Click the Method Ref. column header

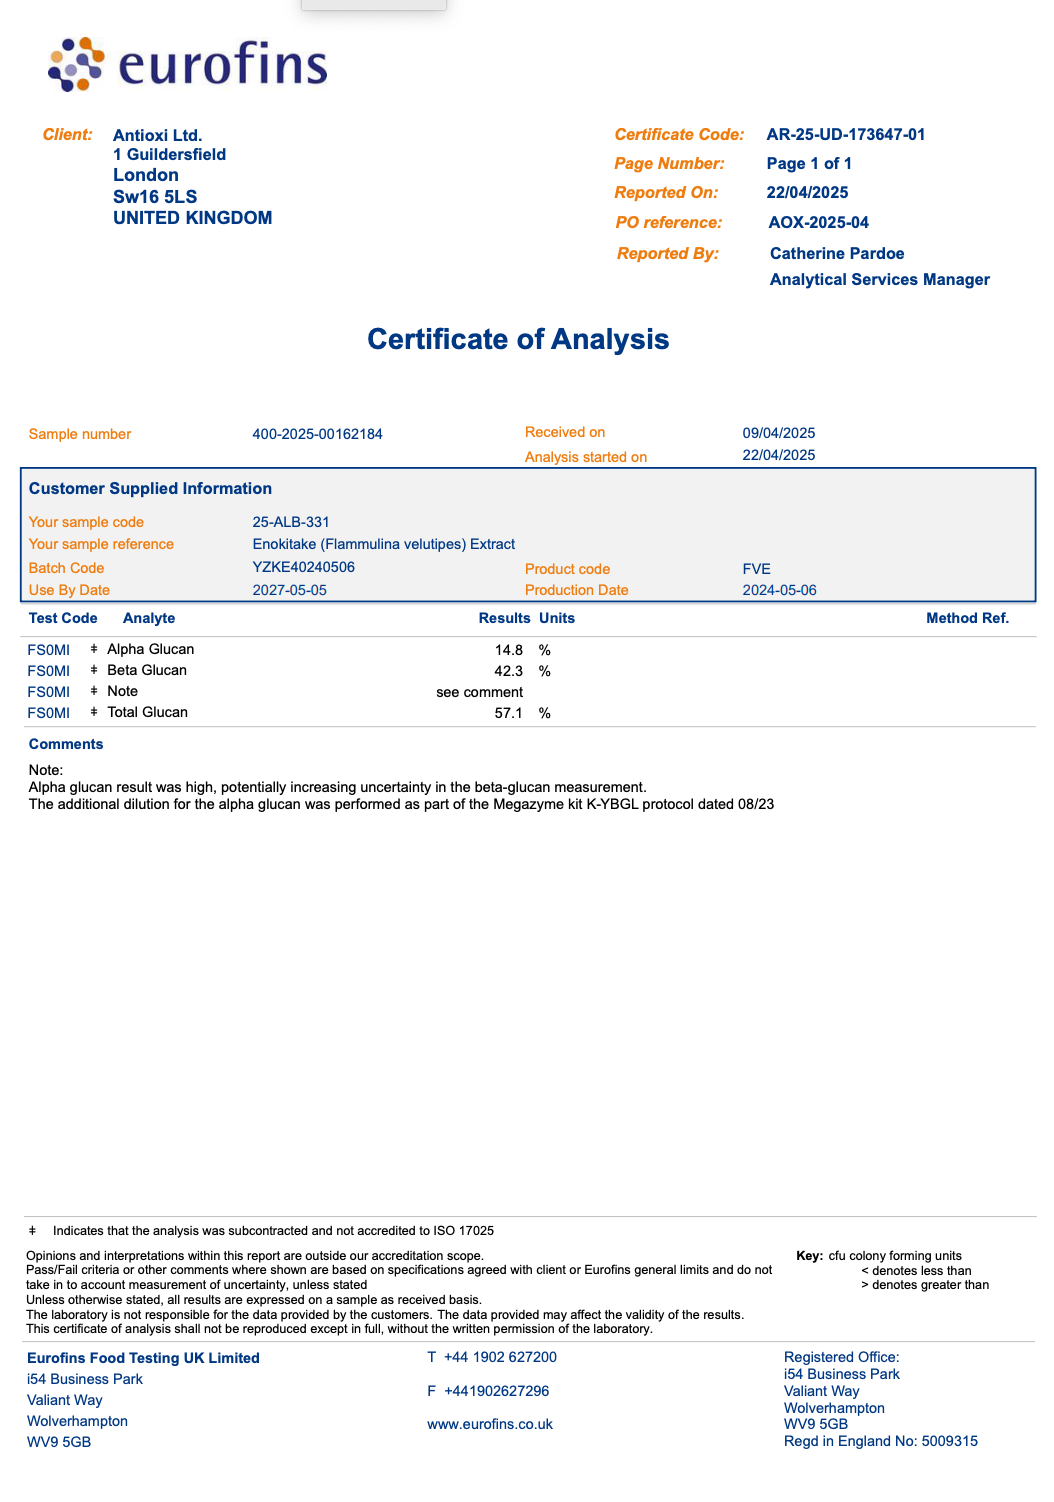coord(967,618)
